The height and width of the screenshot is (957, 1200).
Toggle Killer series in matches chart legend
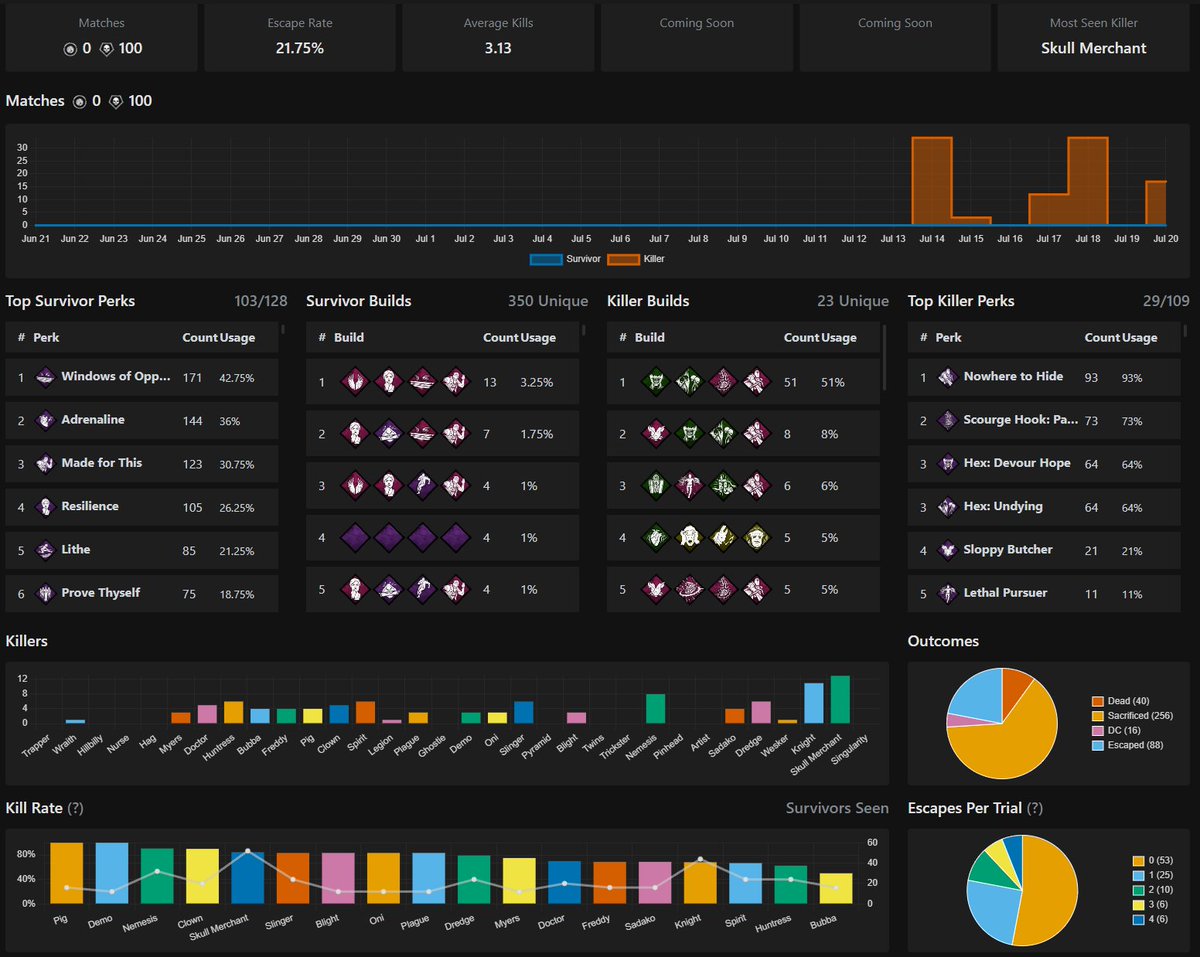[636, 259]
